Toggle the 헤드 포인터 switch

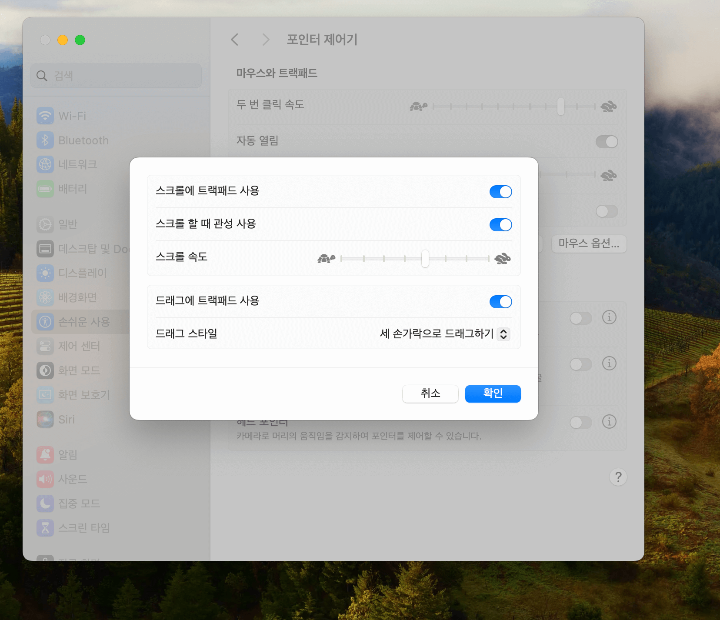point(581,422)
